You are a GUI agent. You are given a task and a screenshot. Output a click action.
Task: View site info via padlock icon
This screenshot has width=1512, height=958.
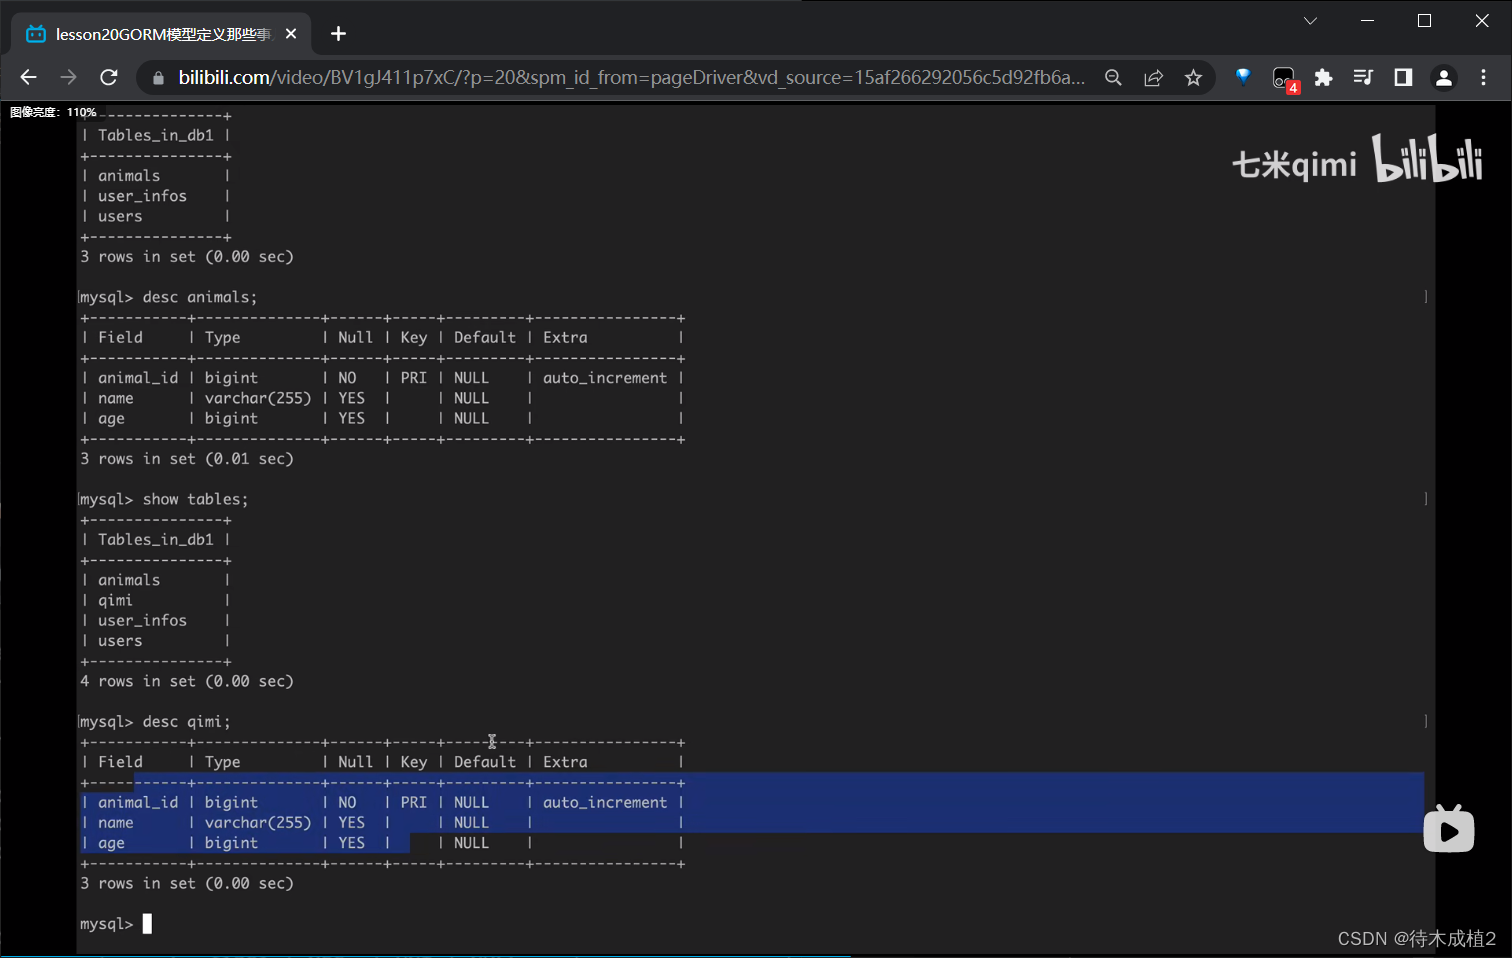click(157, 78)
